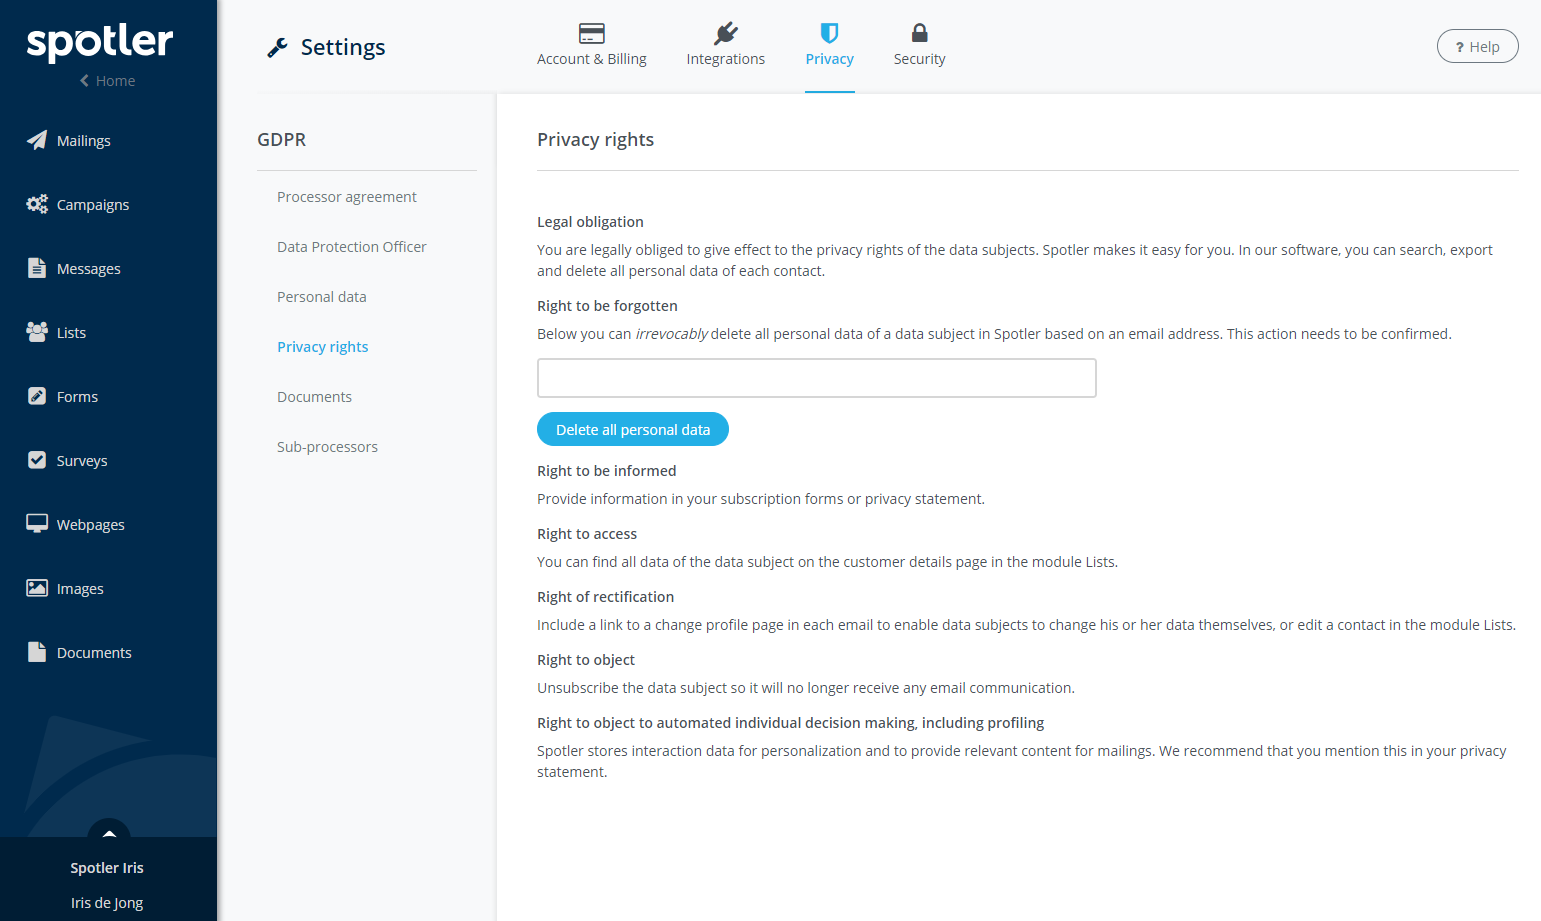
Task: Go back using the Home chevron
Action: click(x=85, y=81)
